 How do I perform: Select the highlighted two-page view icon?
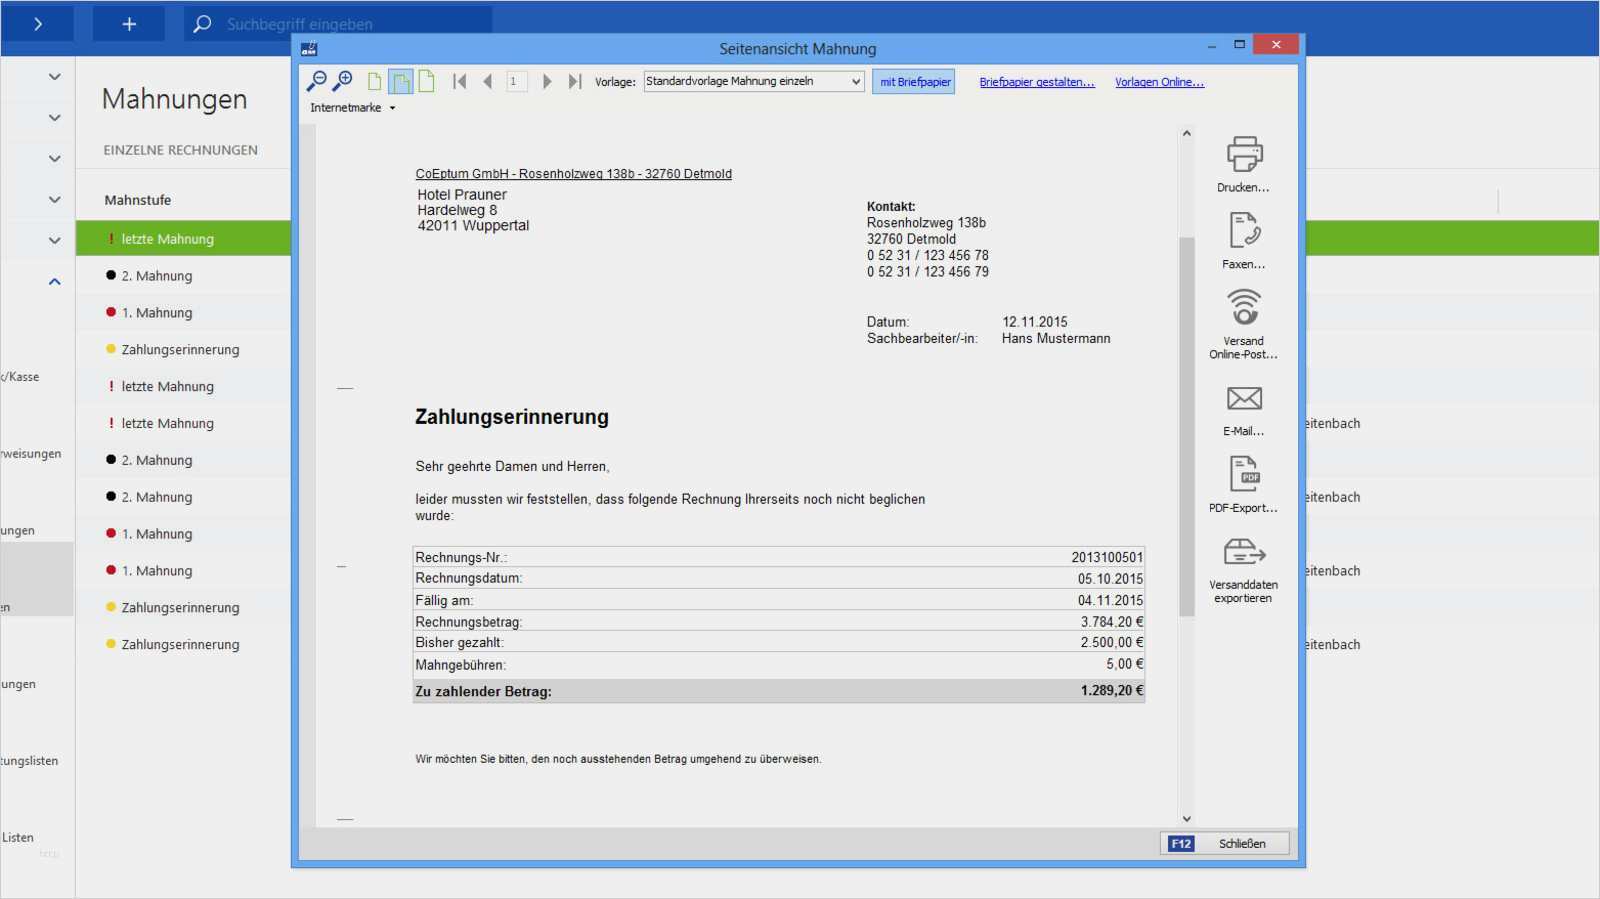click(x=401, y=82)
